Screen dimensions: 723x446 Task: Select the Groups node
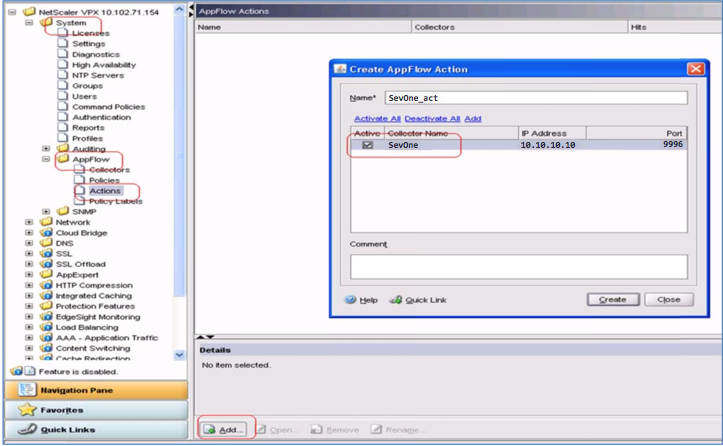(x=87, y=86)
